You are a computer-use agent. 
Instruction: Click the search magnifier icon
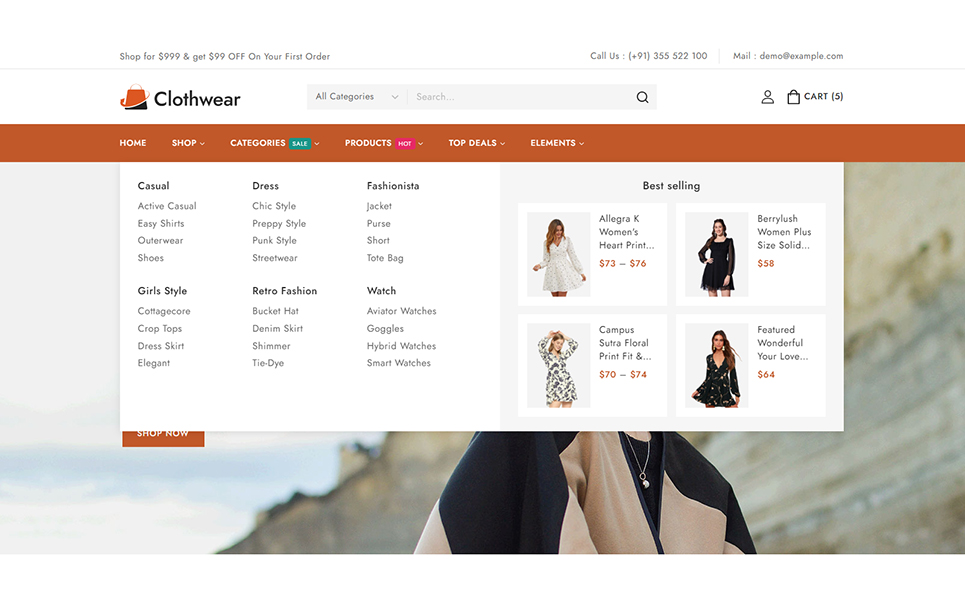click(642, 97)
